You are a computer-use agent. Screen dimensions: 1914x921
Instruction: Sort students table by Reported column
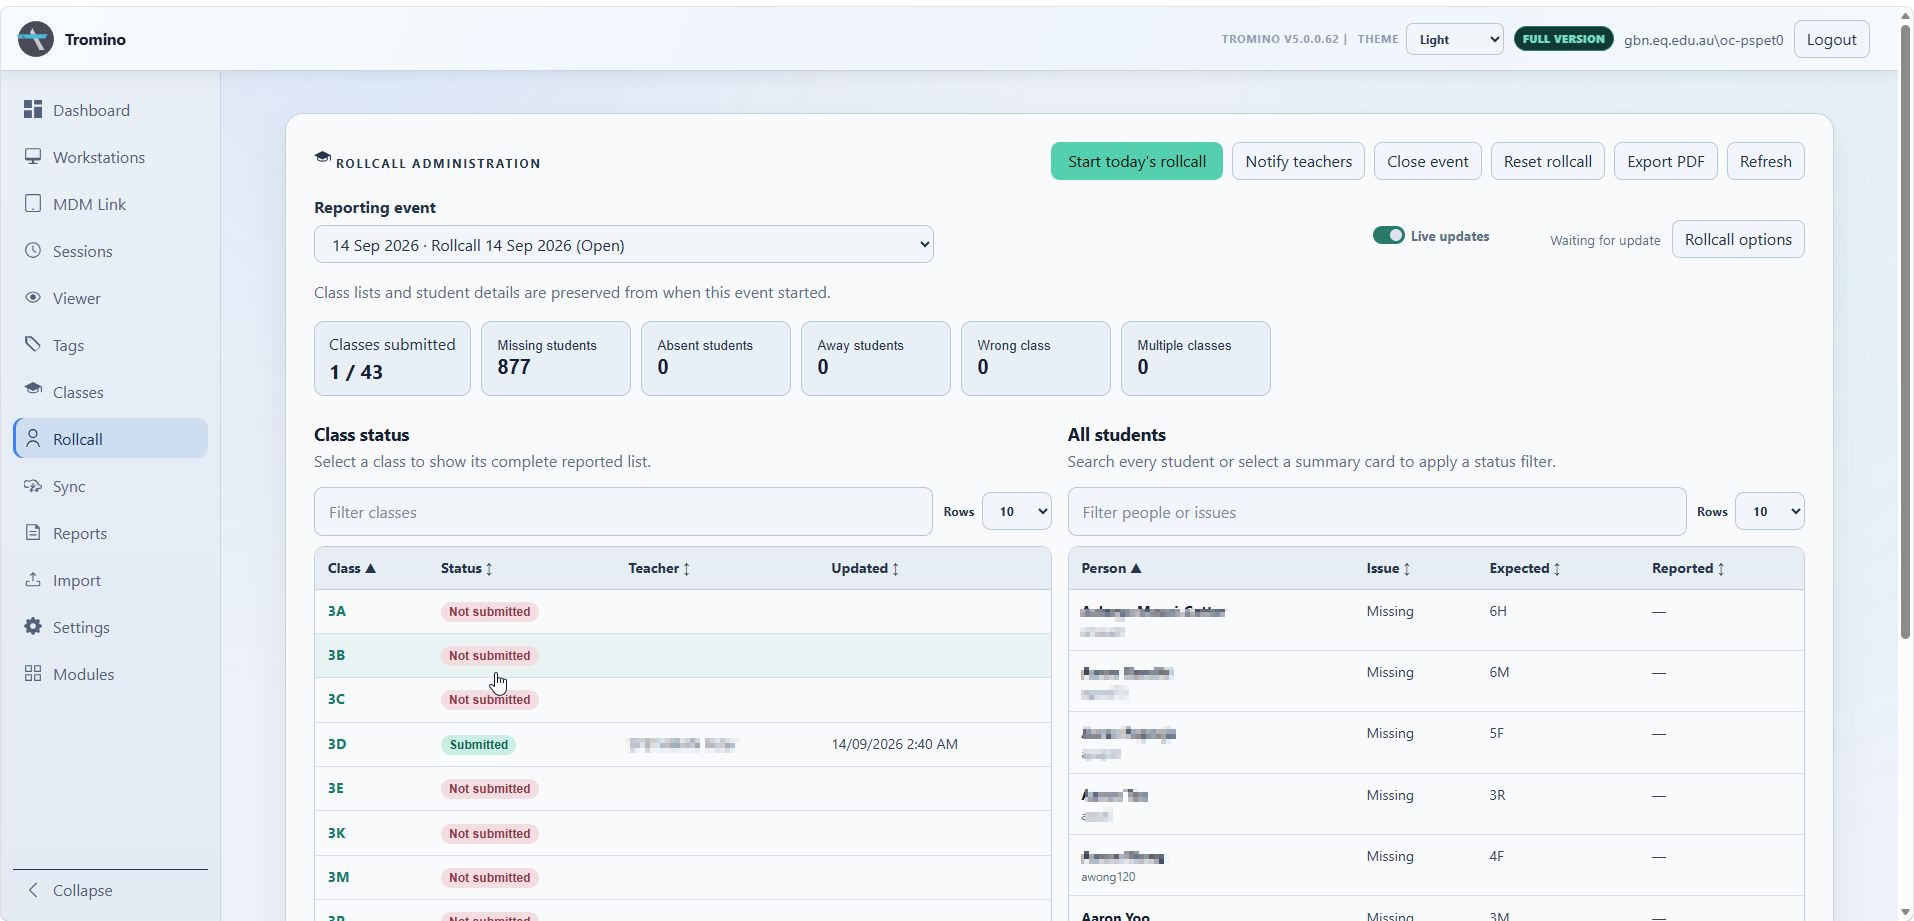pyautogui.click(x=1688, y=568)
